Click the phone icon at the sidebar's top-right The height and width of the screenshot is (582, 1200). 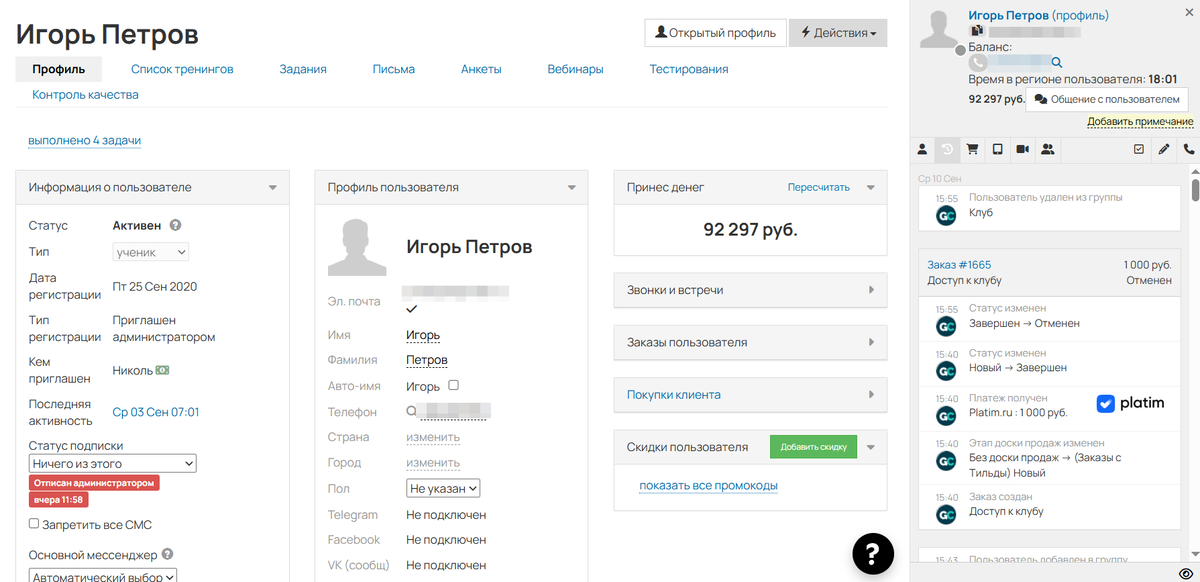coord(1189,149)
